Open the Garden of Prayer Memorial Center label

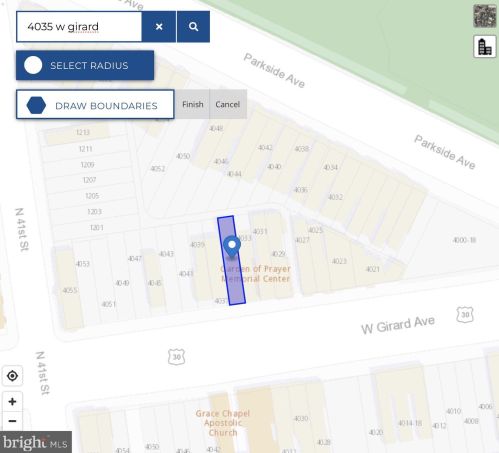(256, 274)
